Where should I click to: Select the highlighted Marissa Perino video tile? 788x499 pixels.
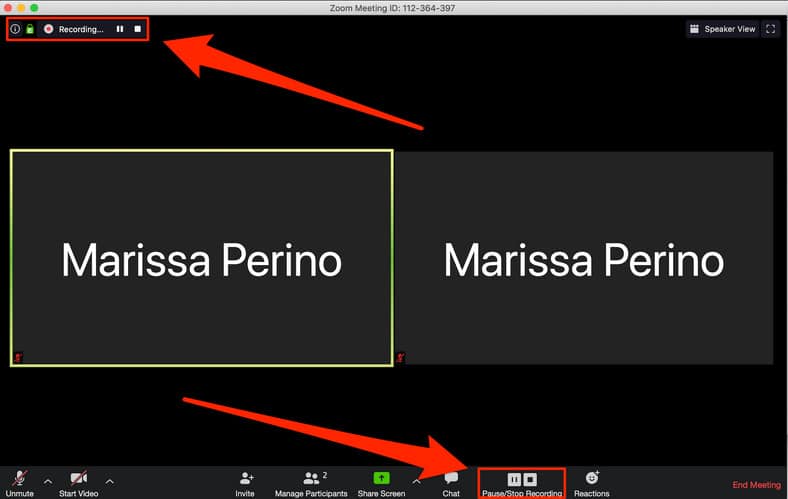[202, 258]
